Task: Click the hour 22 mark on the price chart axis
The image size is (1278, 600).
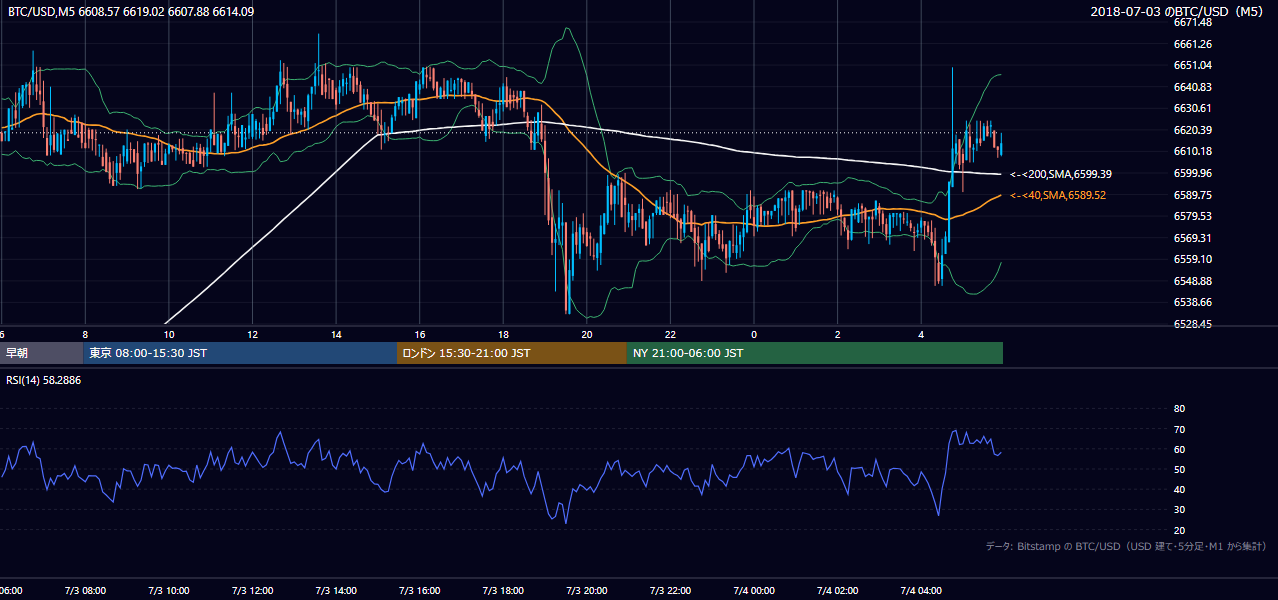Action: (670, 334)
